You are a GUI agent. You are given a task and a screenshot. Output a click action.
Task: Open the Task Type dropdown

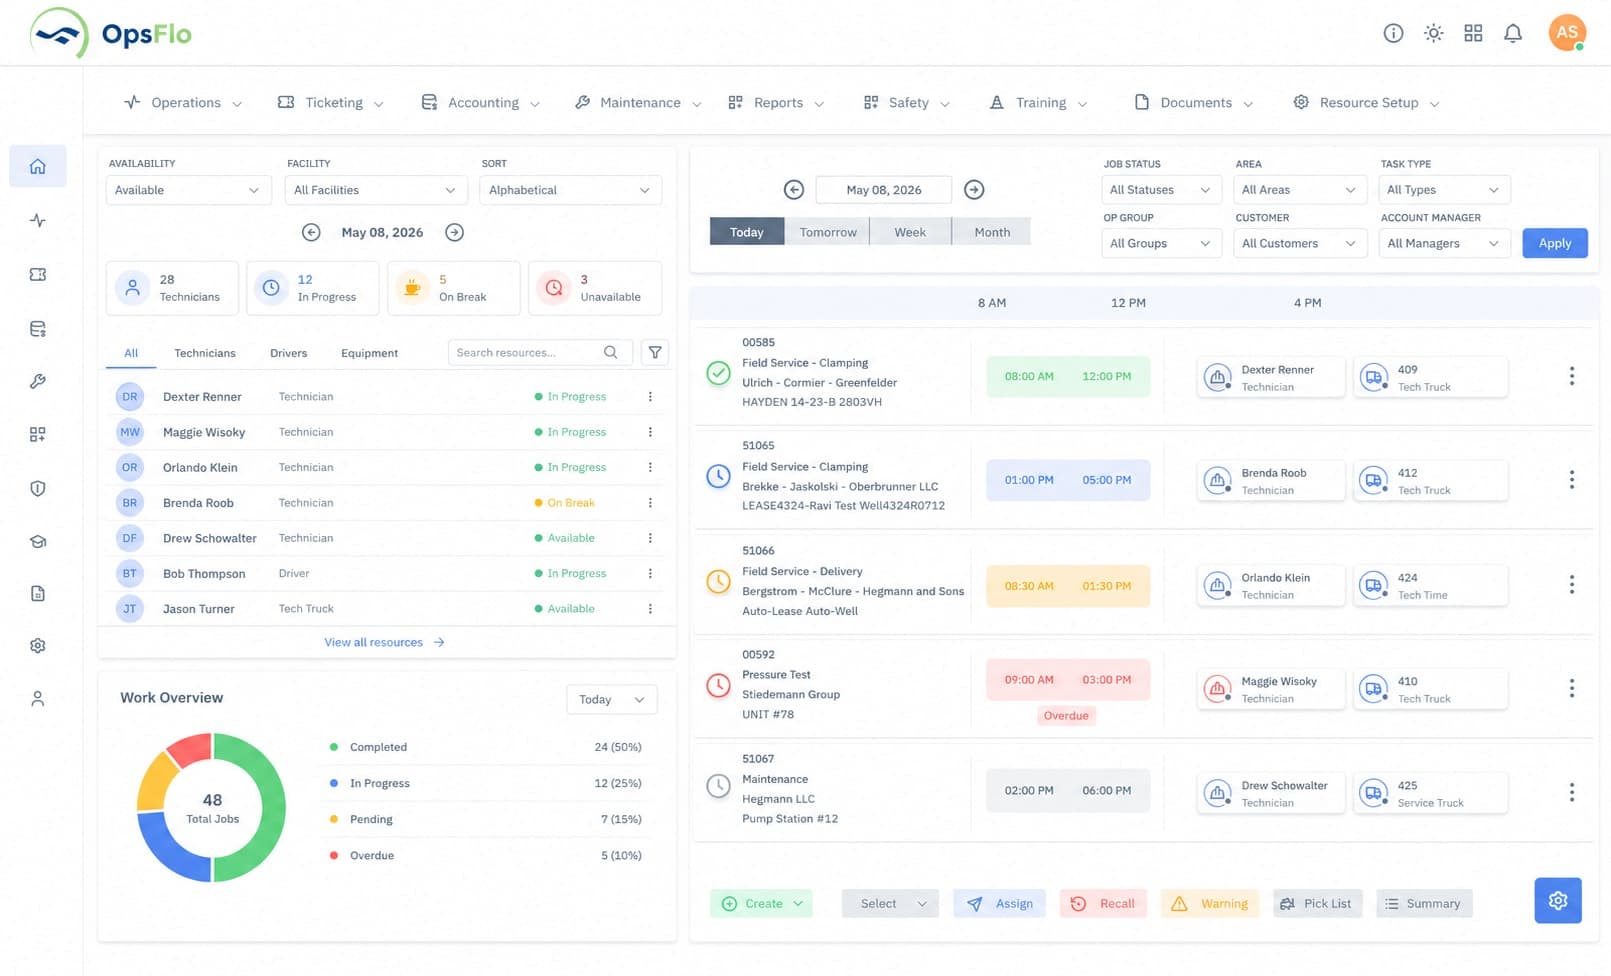click(x=1444, y=190)
